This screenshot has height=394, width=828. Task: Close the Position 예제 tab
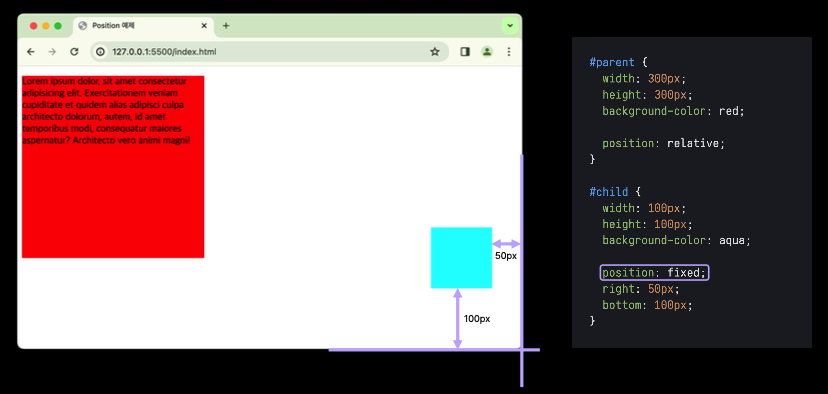tap(204, 25)
